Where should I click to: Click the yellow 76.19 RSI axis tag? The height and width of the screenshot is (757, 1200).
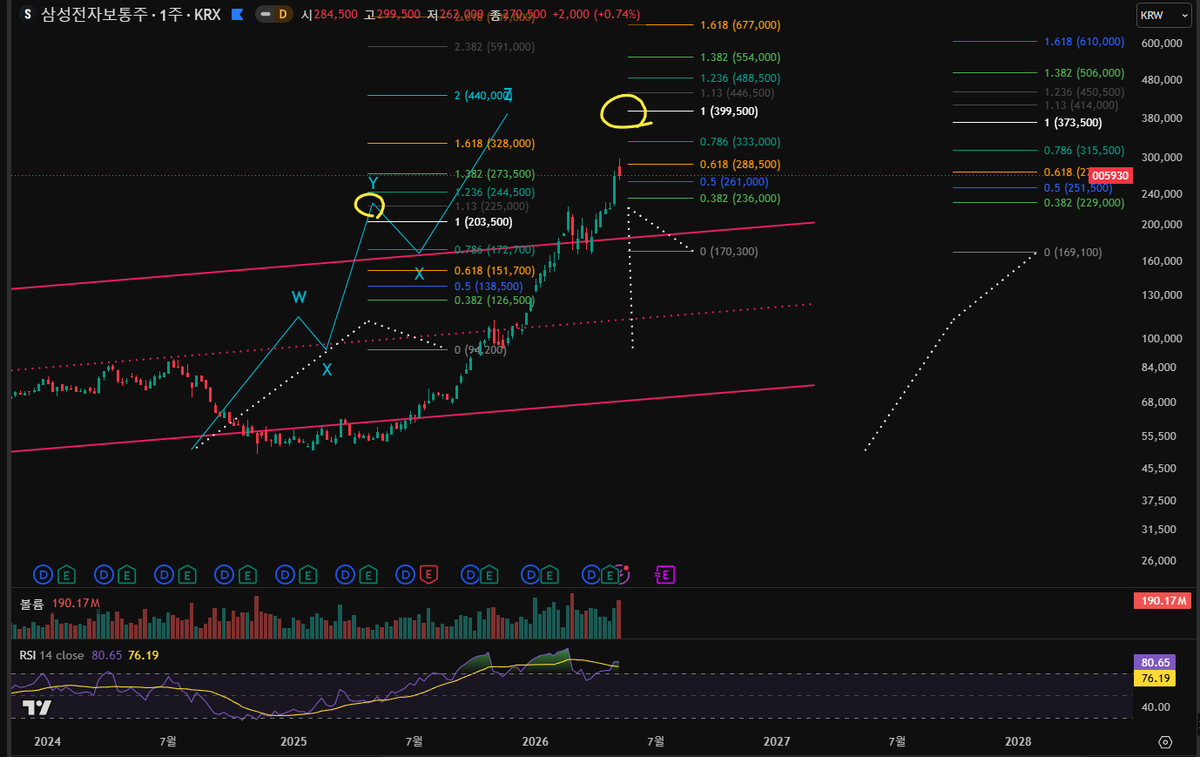[x=1155, y=678]
